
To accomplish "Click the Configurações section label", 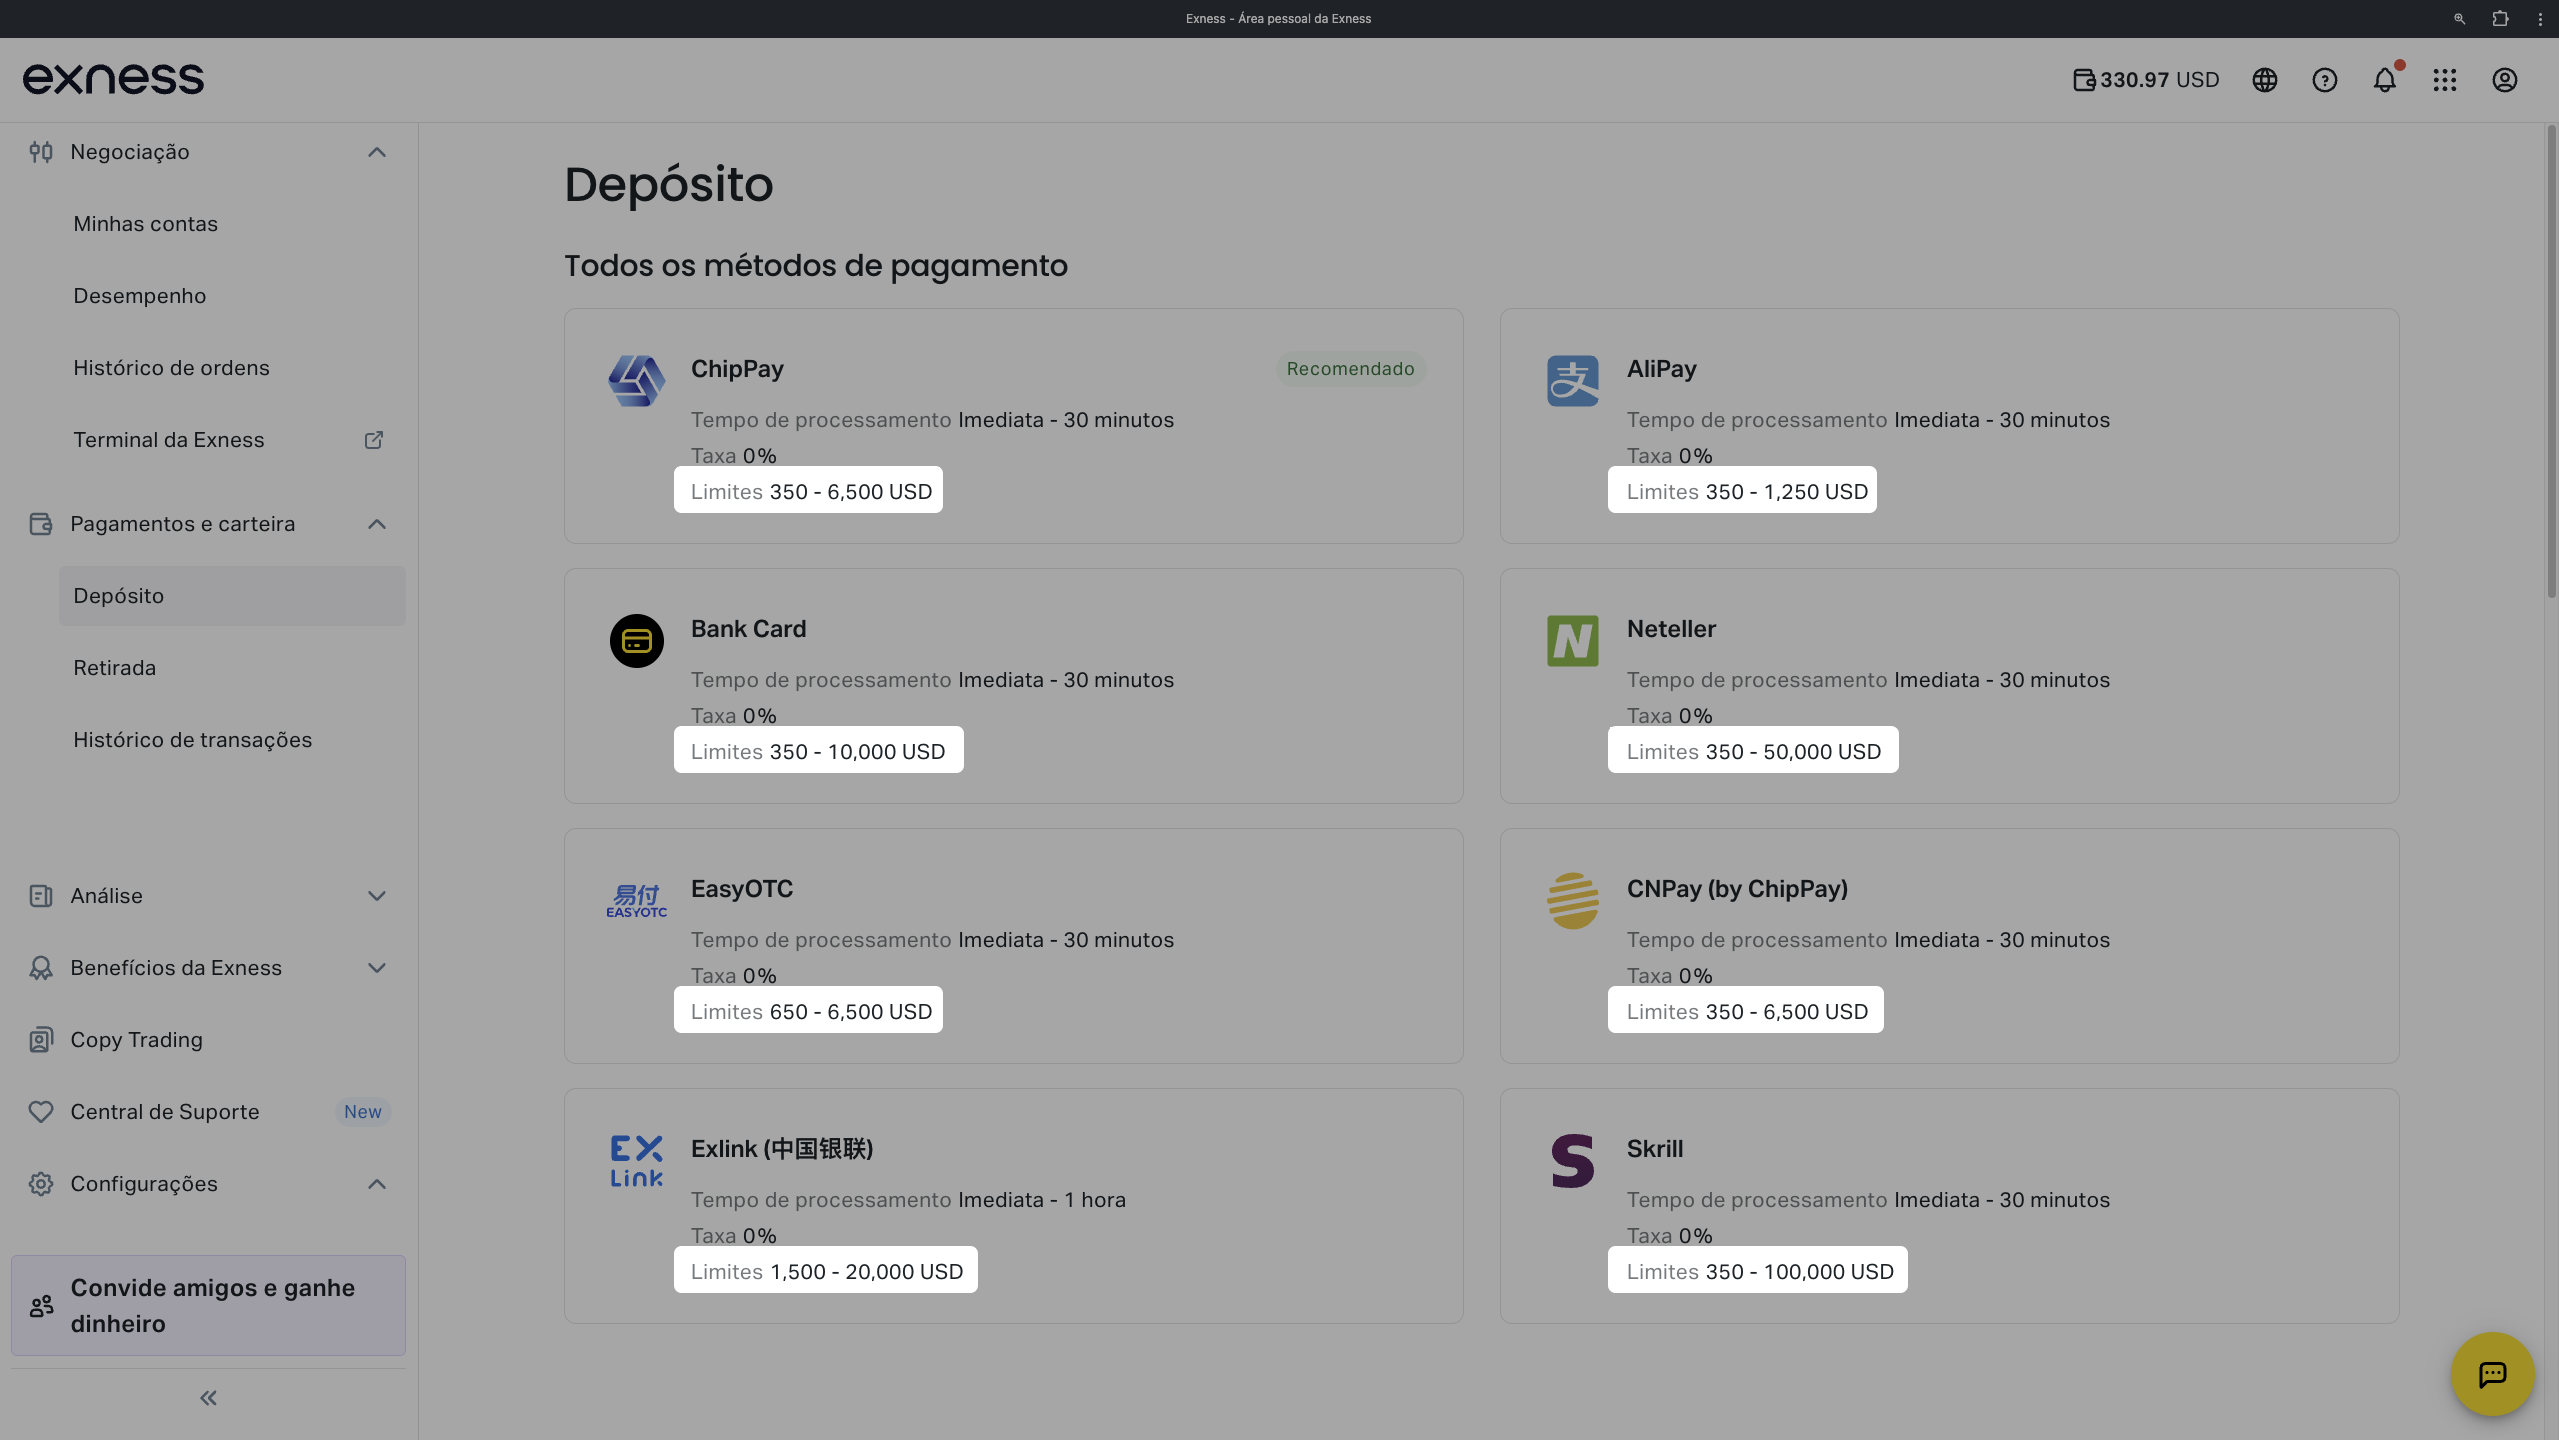I will 144,1184.
